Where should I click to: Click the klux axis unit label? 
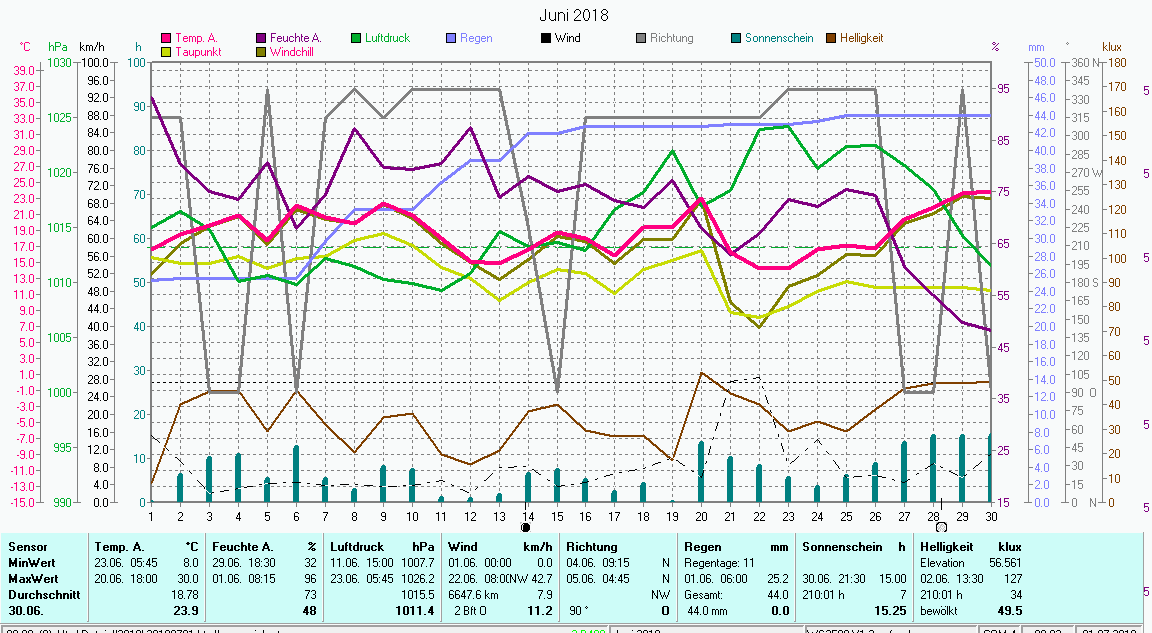1112,47
